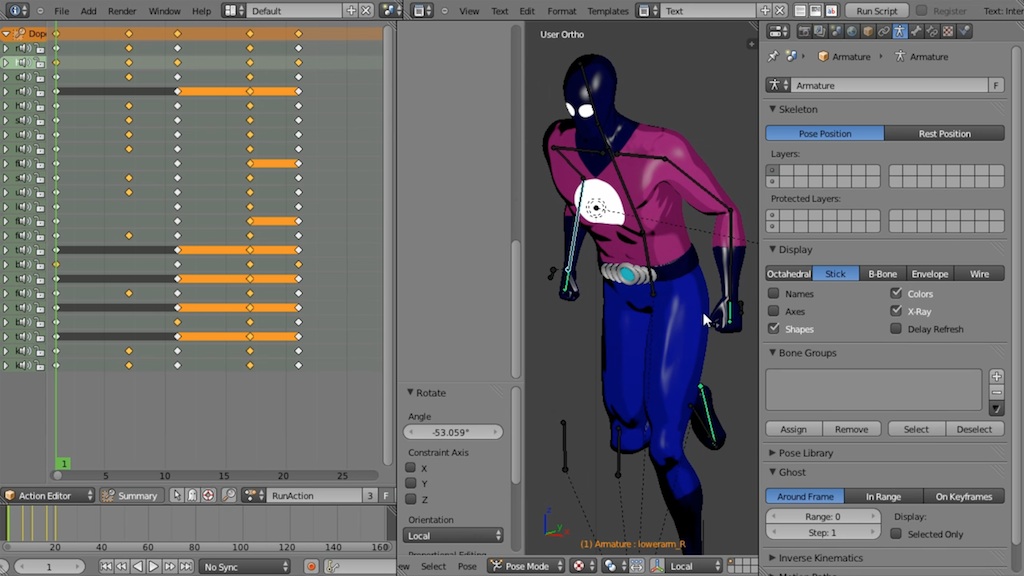1024x576 pixels.
Task: Jump to previous keyframe
Action: click(121, 566)
